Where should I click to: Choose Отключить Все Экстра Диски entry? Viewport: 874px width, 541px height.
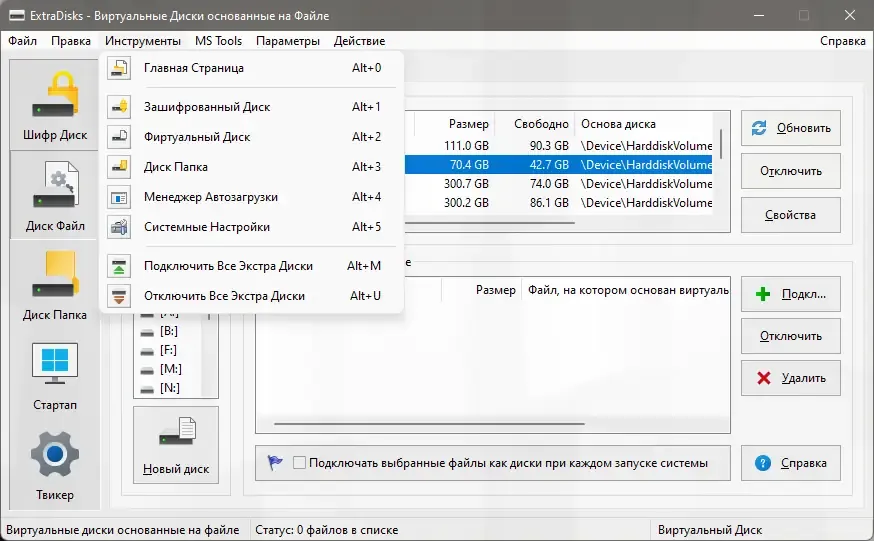coord(251,296)
